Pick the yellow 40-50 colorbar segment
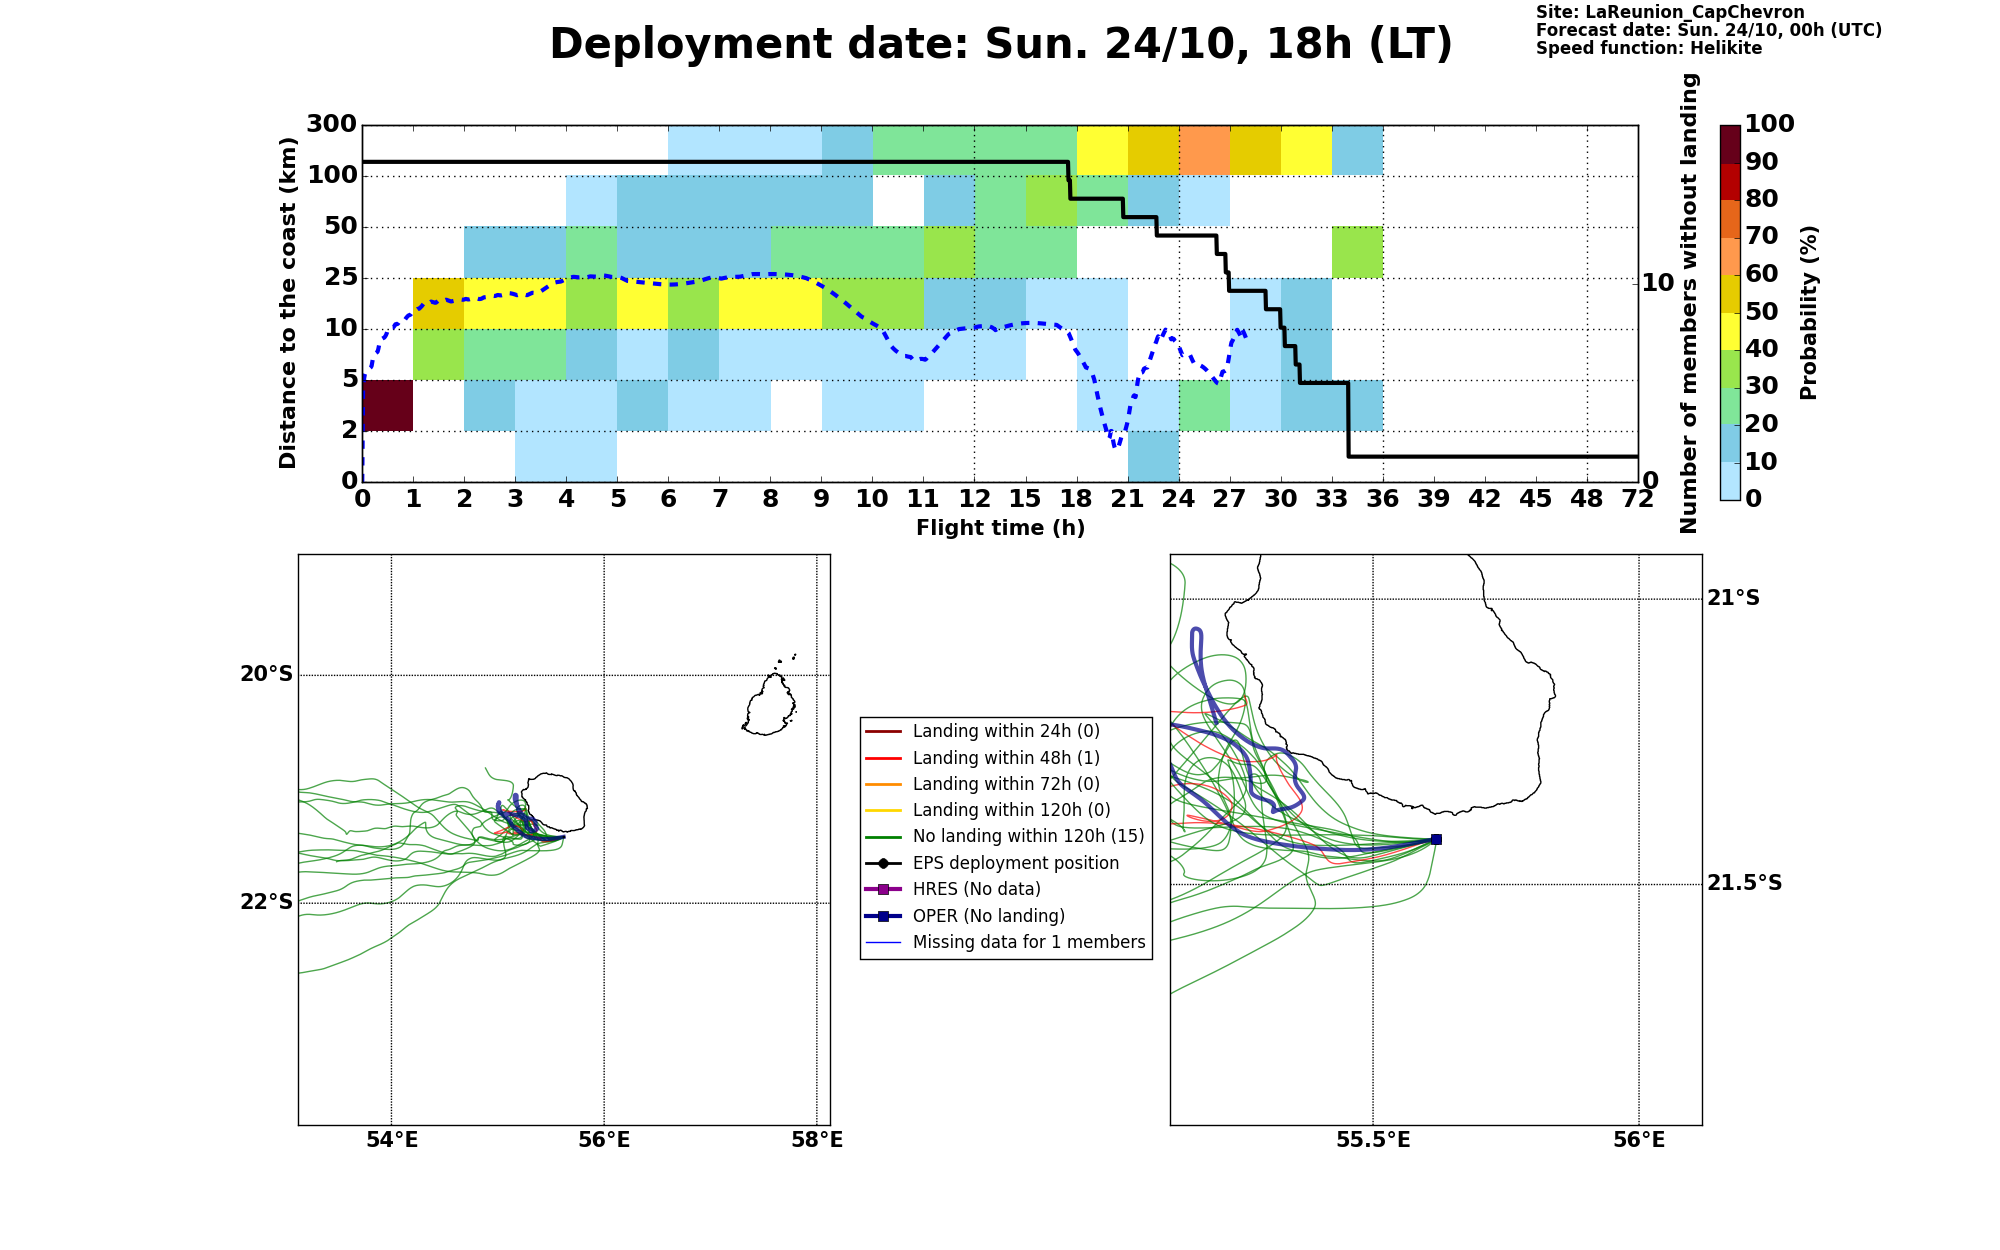The image size is (2000, 1250). [x=1730, y=332]
